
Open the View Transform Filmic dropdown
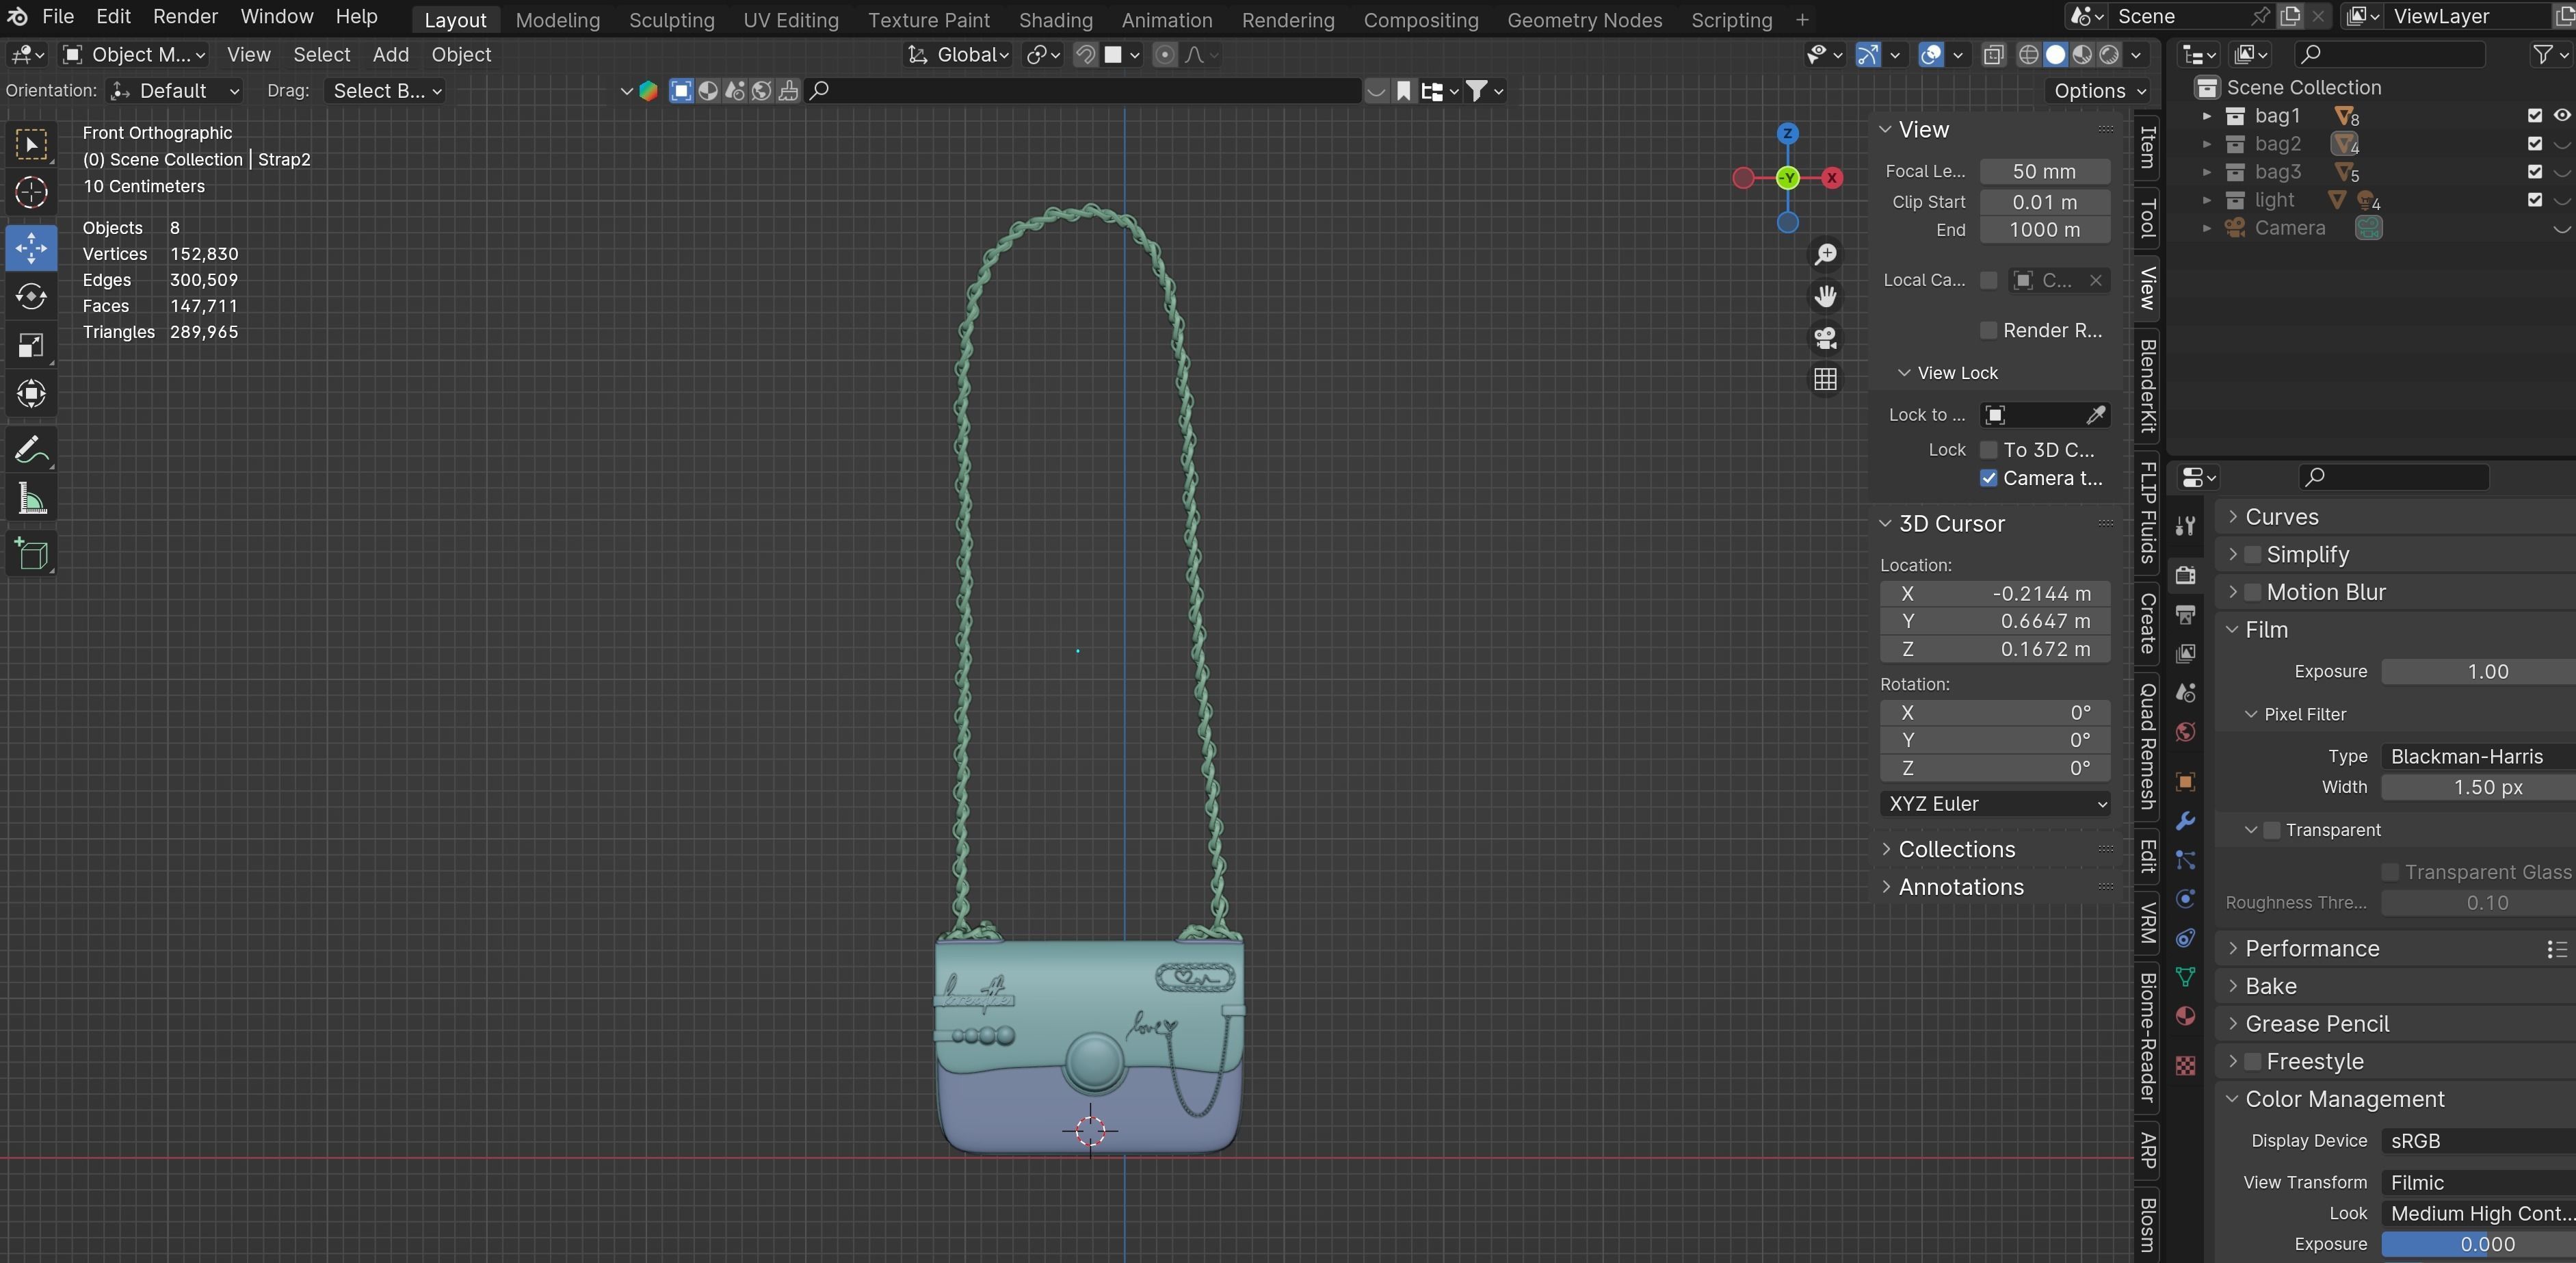pos(2478,1183)
